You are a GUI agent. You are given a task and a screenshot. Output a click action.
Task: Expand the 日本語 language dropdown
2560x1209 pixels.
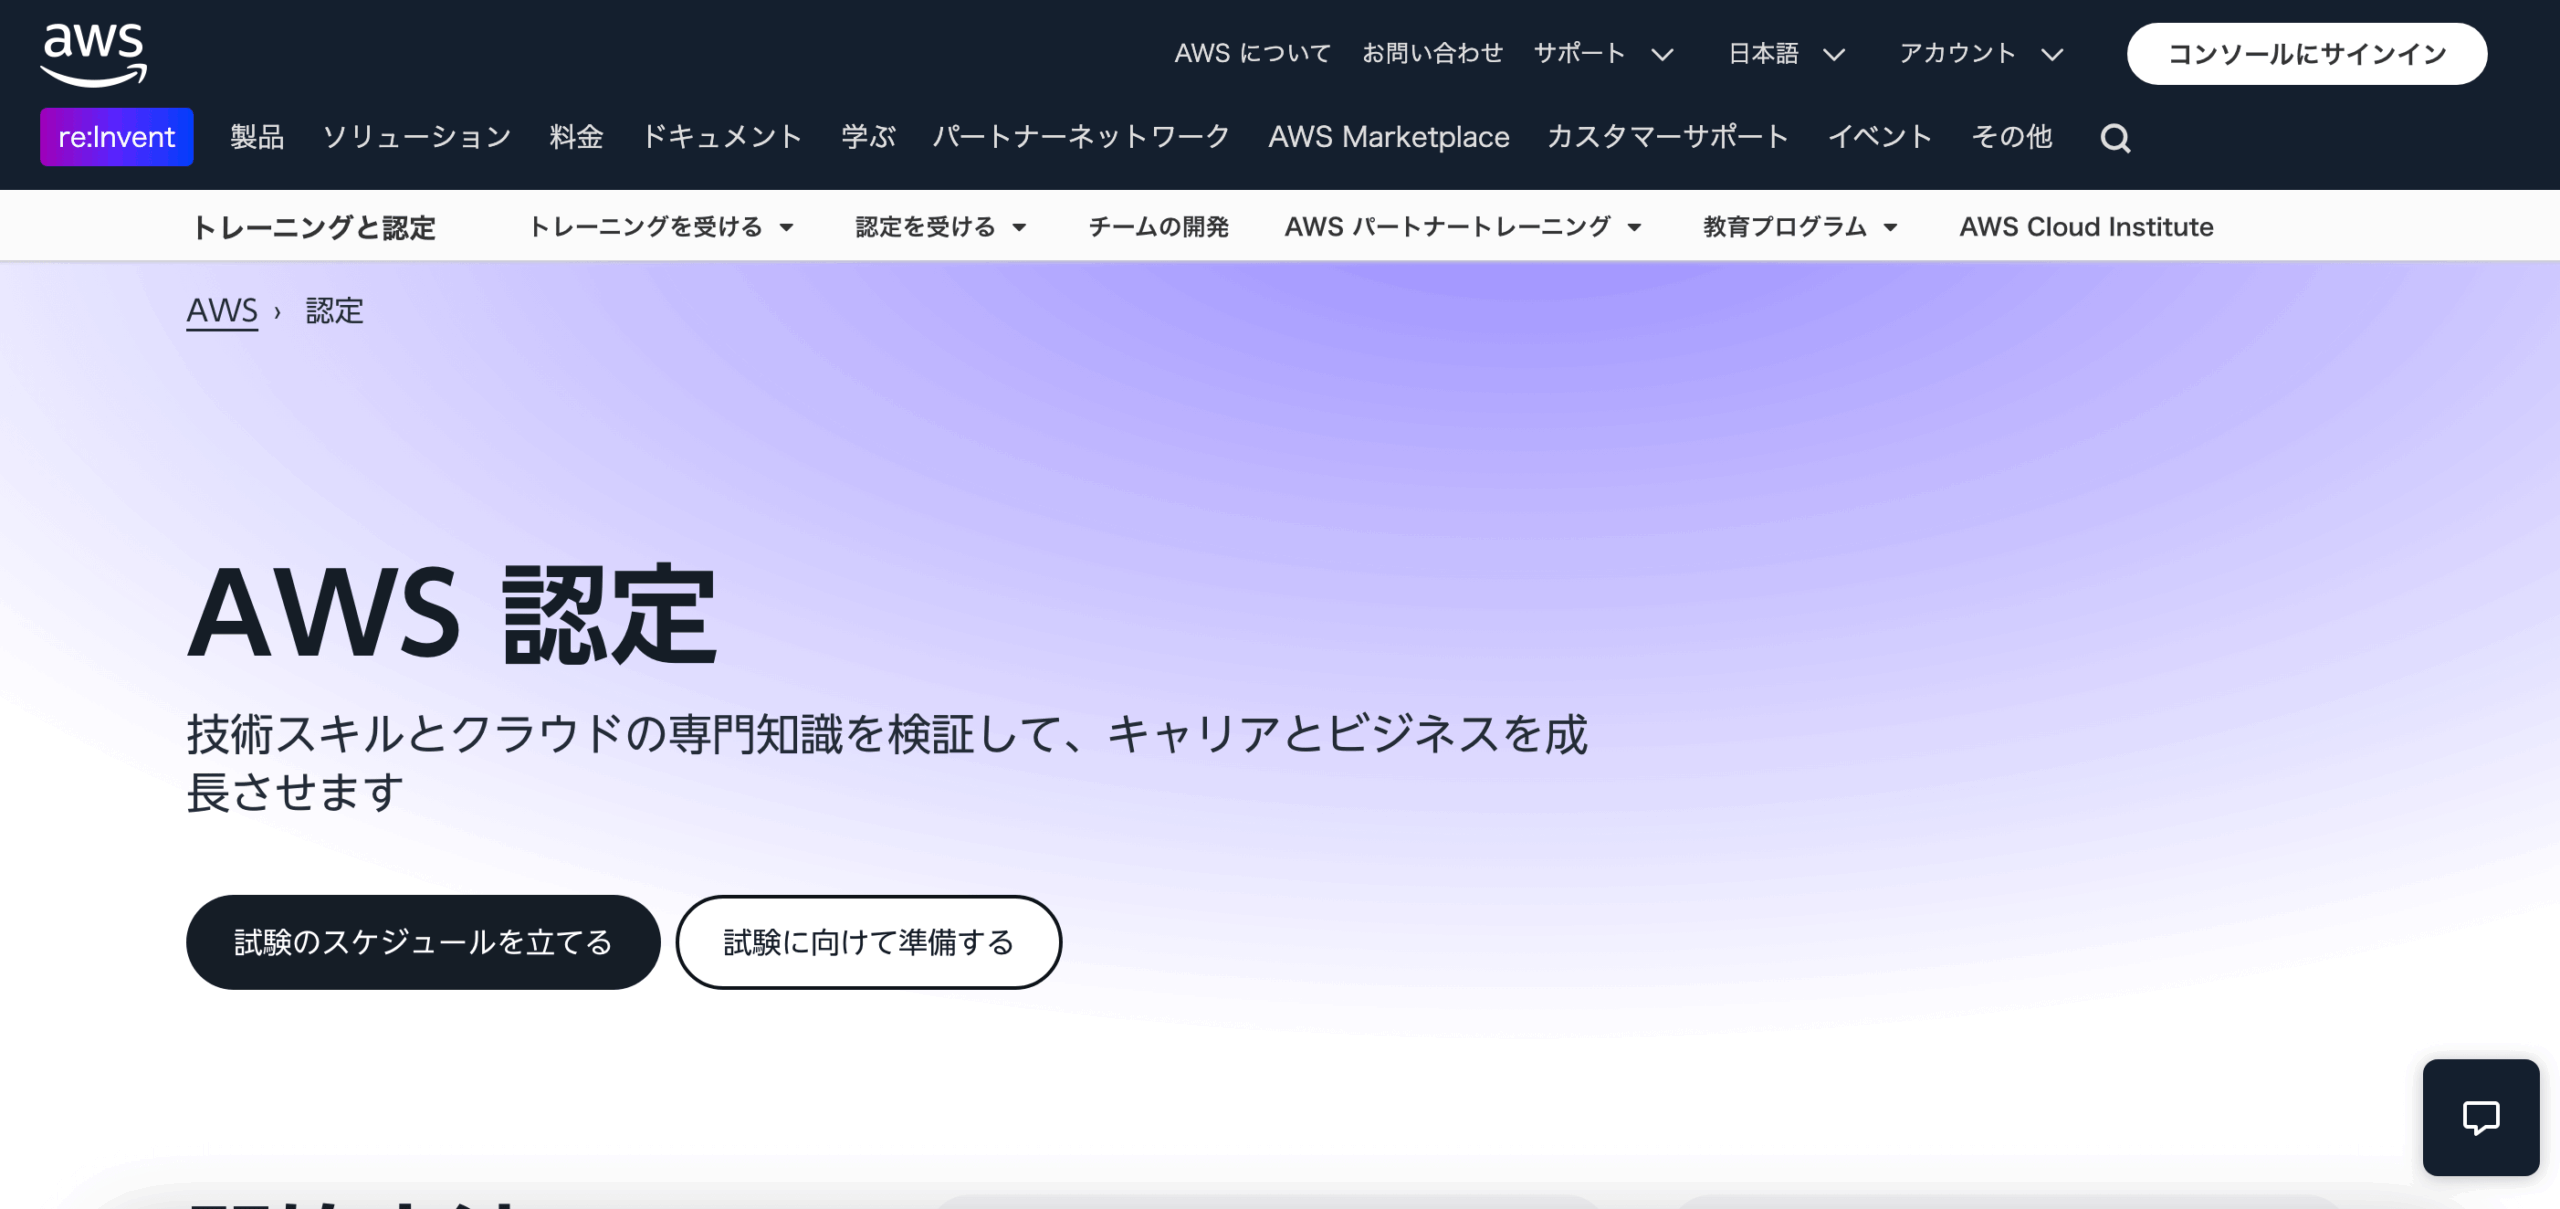[1786, 53]
